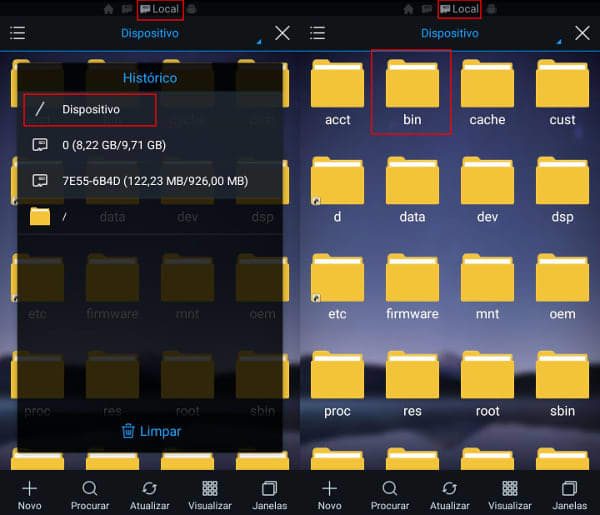The width and height of the screenshot is (600, 515).
Task: Open the dev folder in the right screen
Action: point(487,190)
